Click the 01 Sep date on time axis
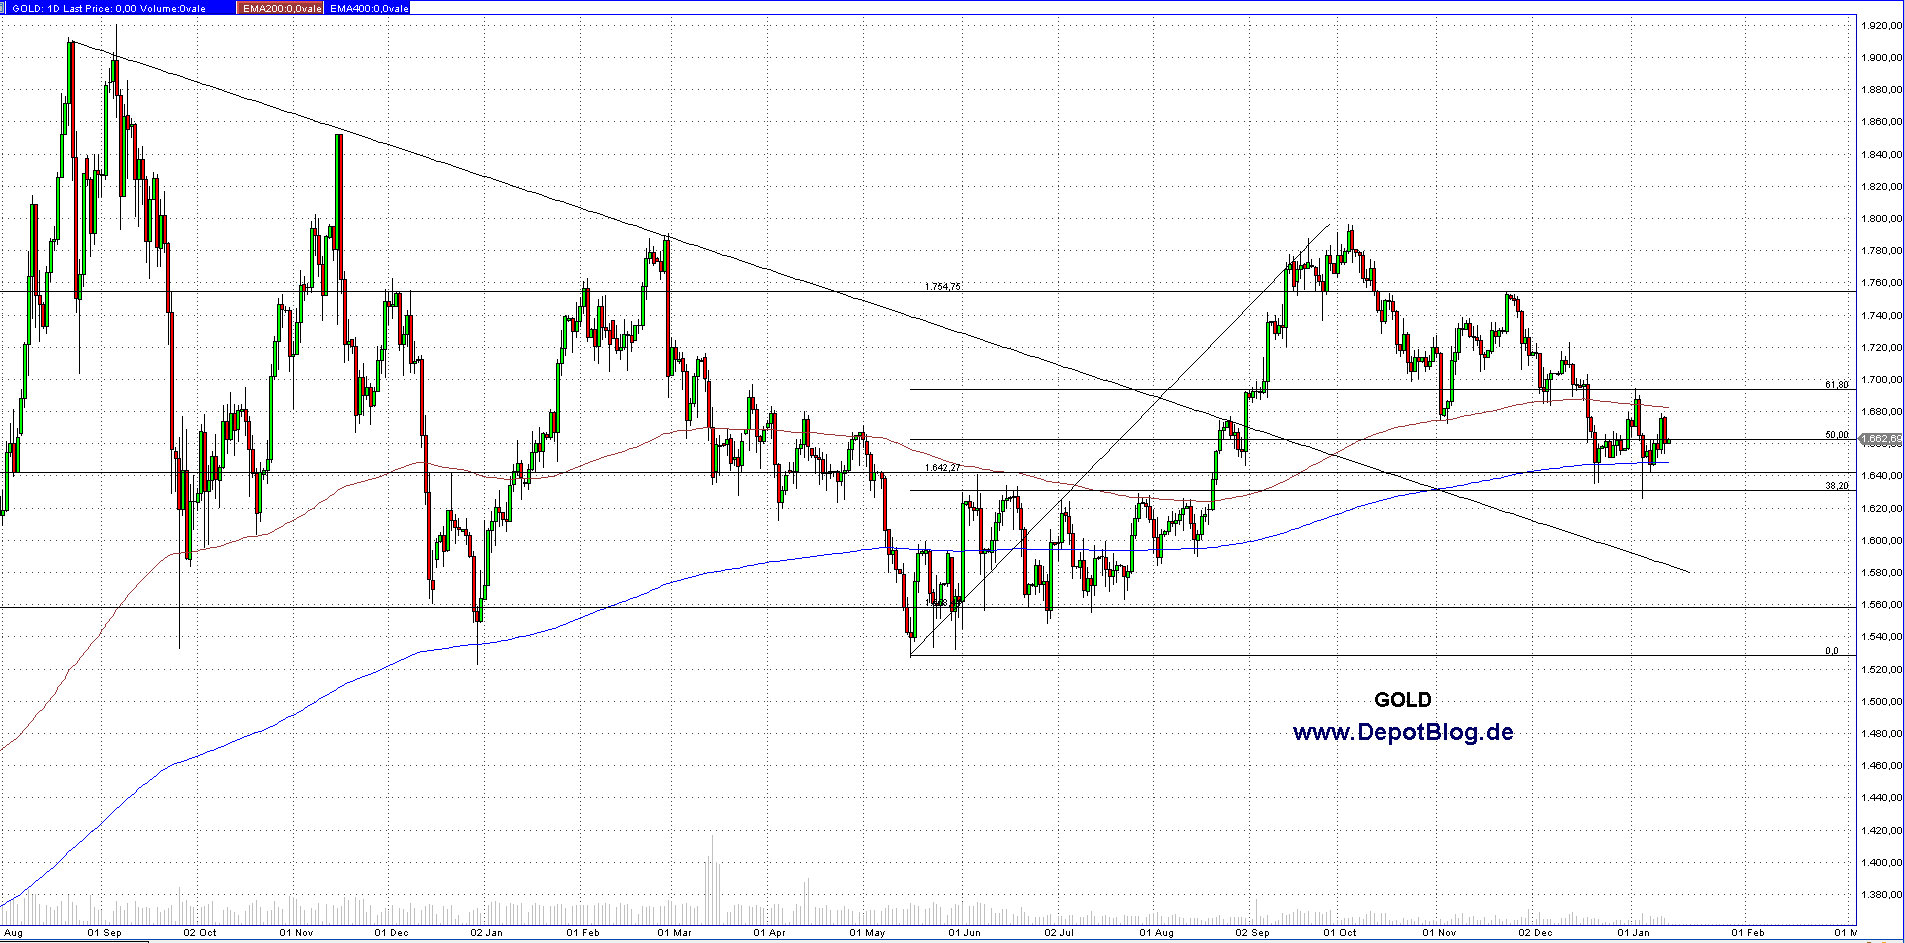 (104, 933)
